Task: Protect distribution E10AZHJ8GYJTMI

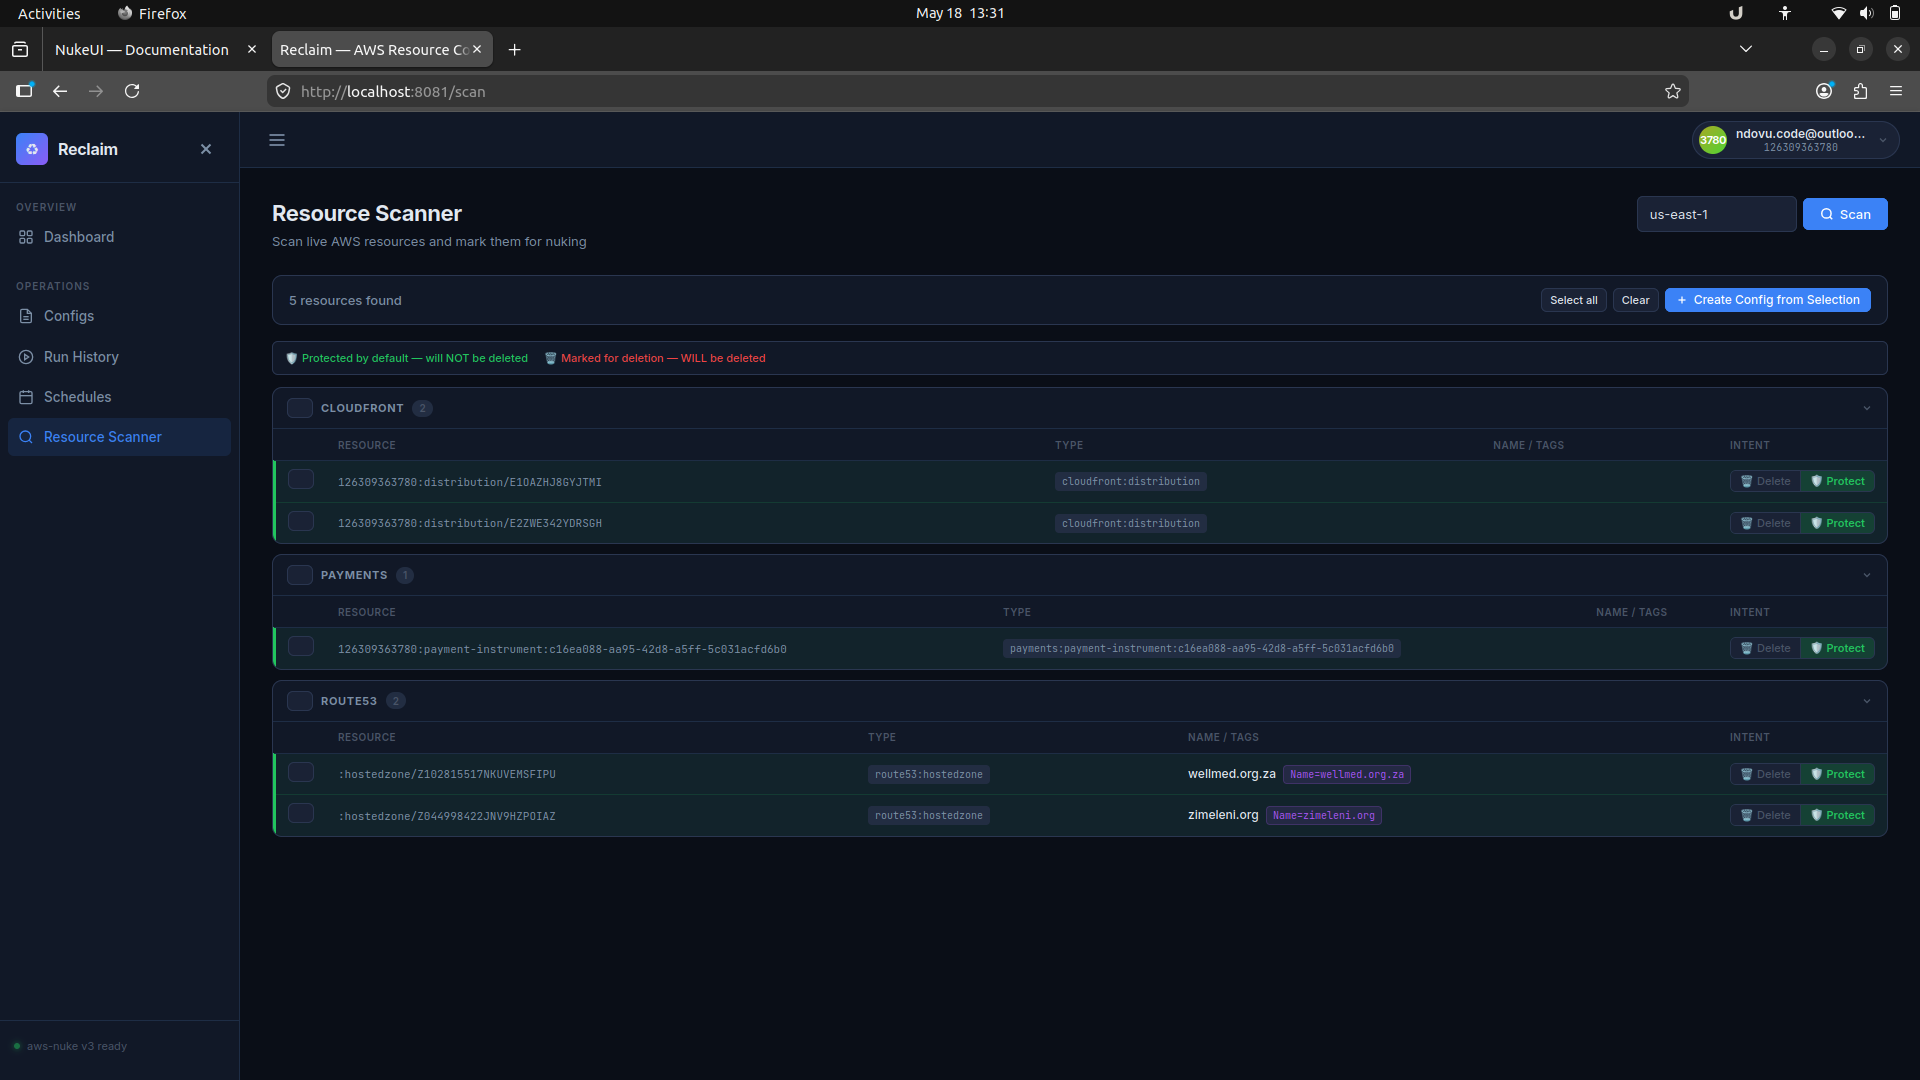Action: point(1837,481)
